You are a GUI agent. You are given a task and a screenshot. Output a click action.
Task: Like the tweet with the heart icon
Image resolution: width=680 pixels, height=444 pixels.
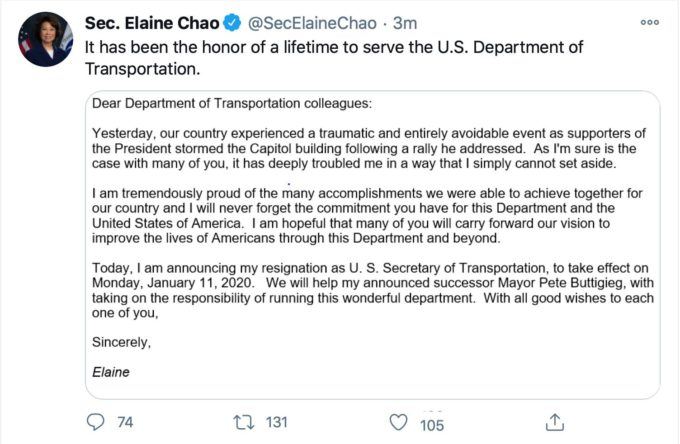[397, 422]
